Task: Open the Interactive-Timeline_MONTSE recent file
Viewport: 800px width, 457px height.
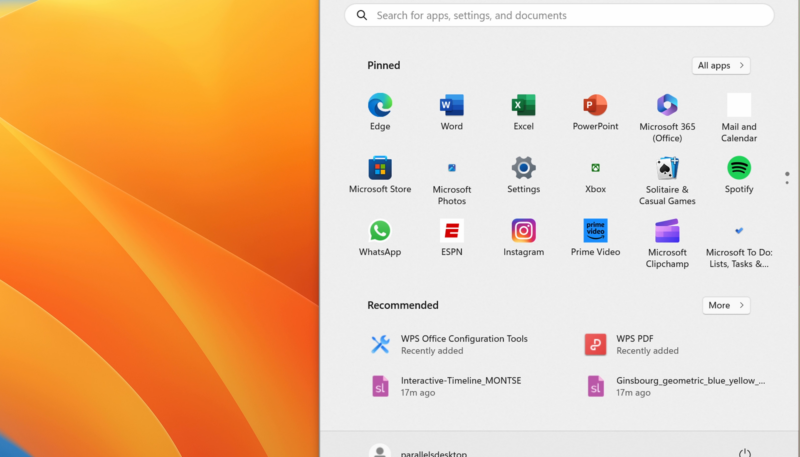Action: (460, 386)
